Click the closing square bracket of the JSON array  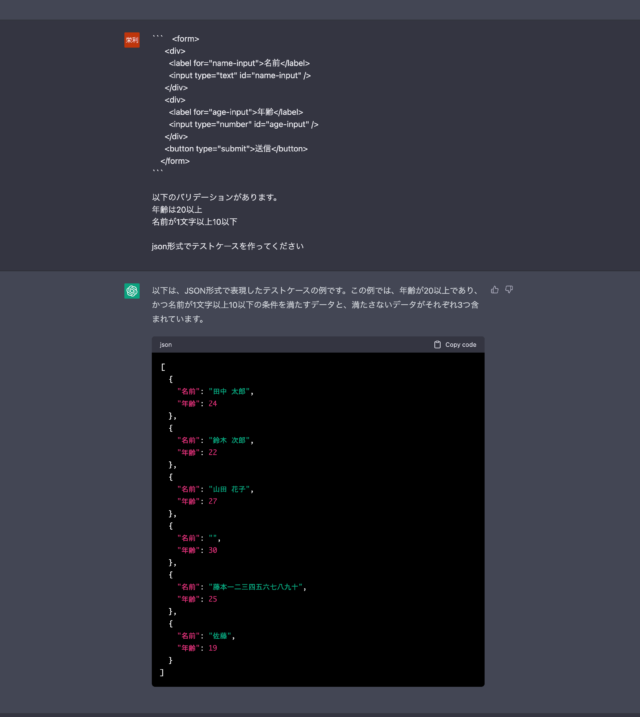[x=162, y=672]
